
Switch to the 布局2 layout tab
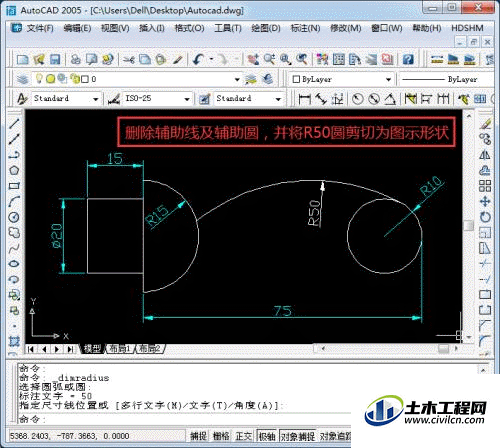pyautogui.click(x=150, y=349)
